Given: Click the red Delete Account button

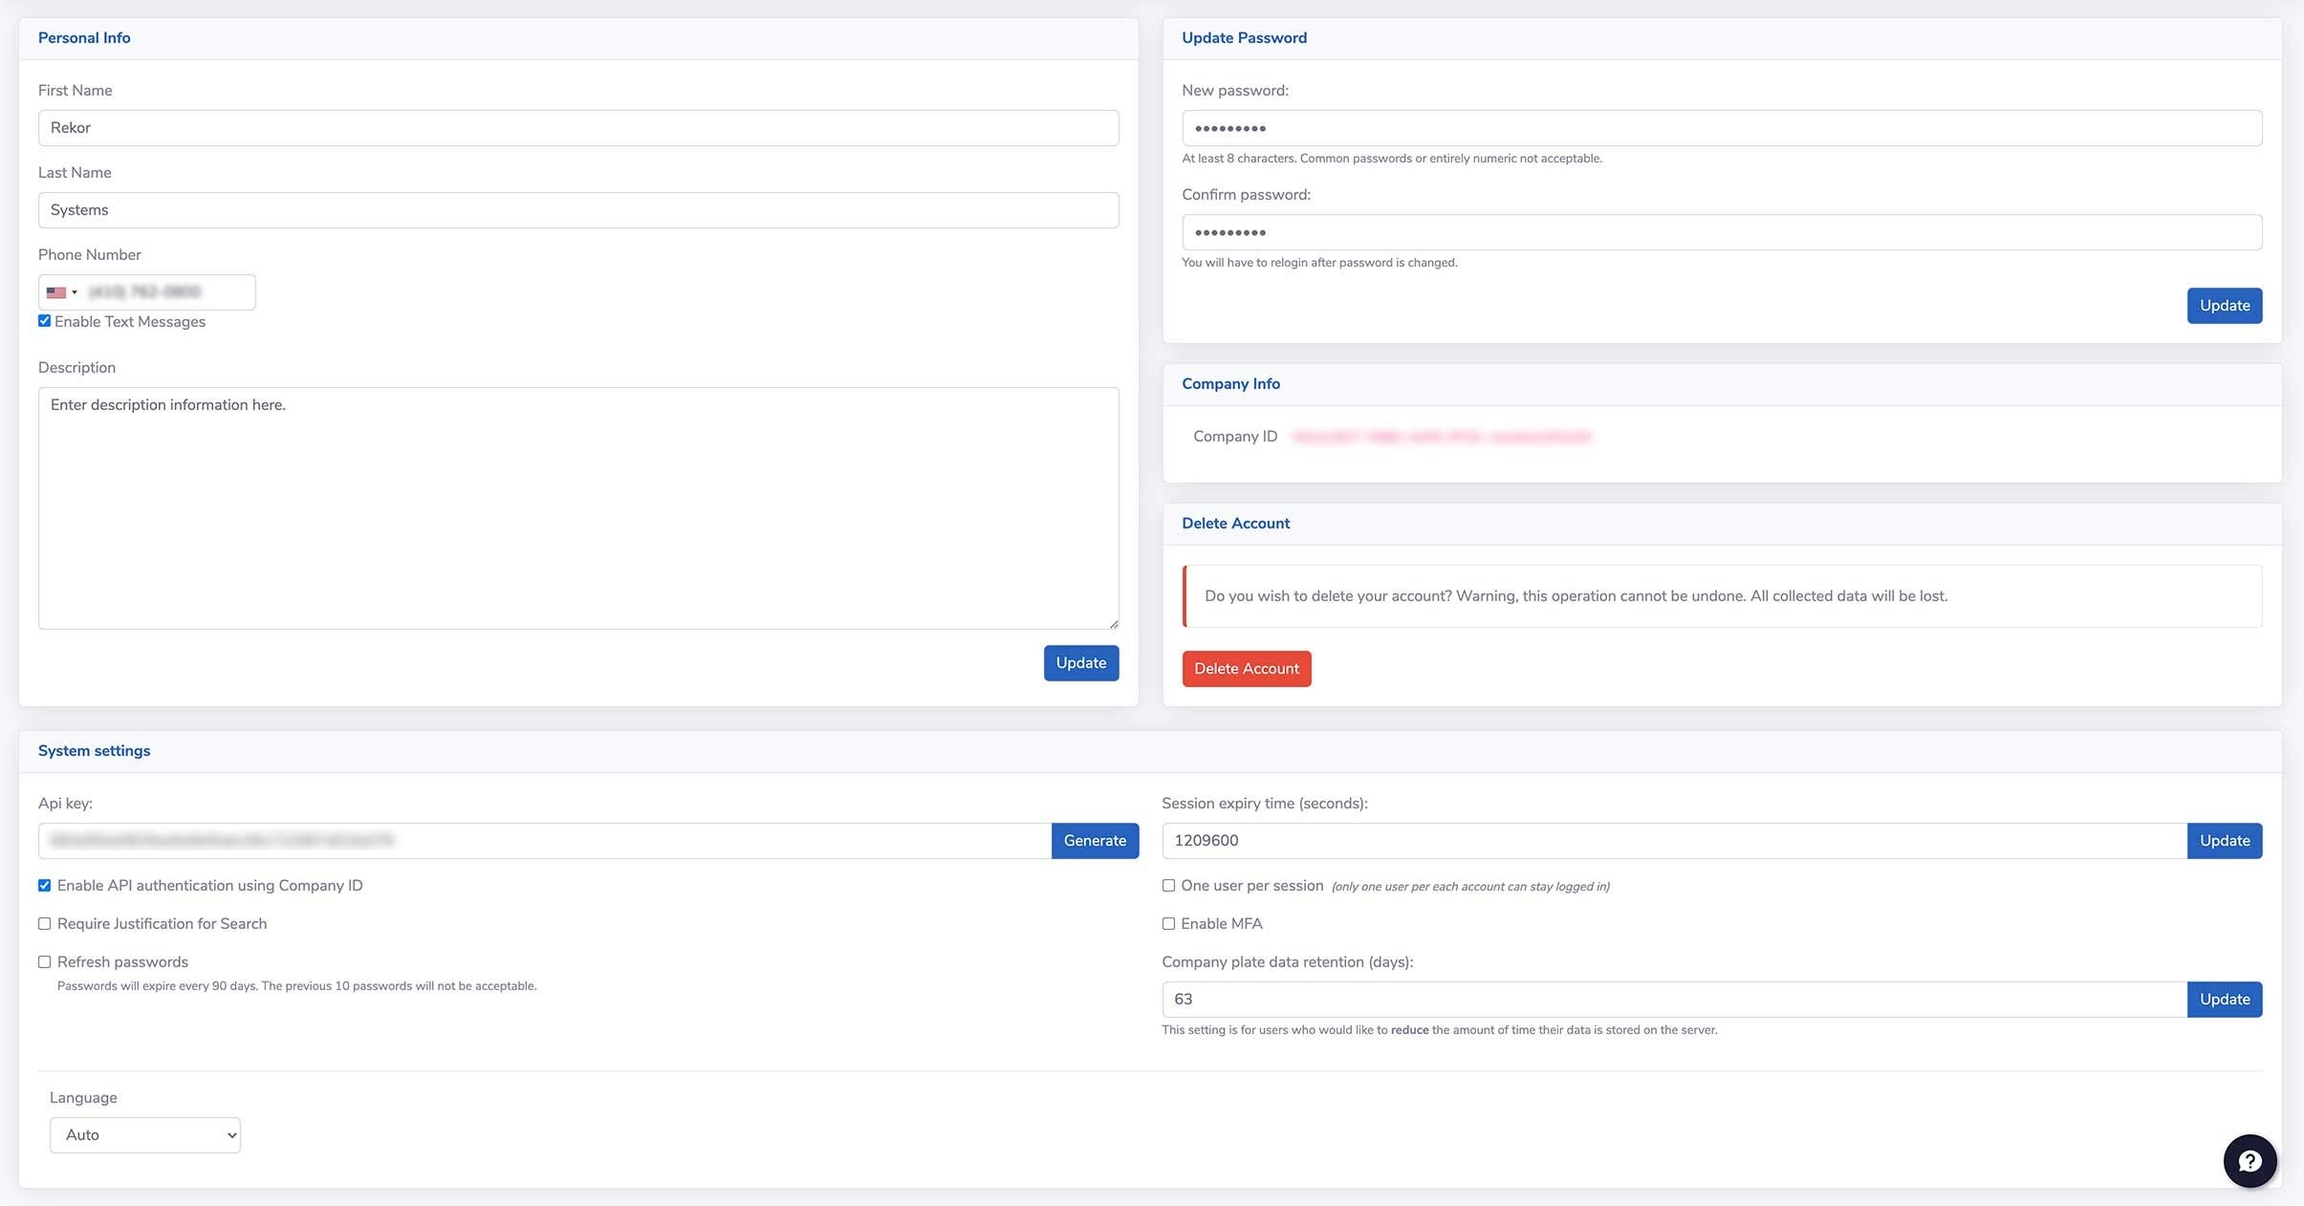Looking at the screenshot, I should (1246, 668).
